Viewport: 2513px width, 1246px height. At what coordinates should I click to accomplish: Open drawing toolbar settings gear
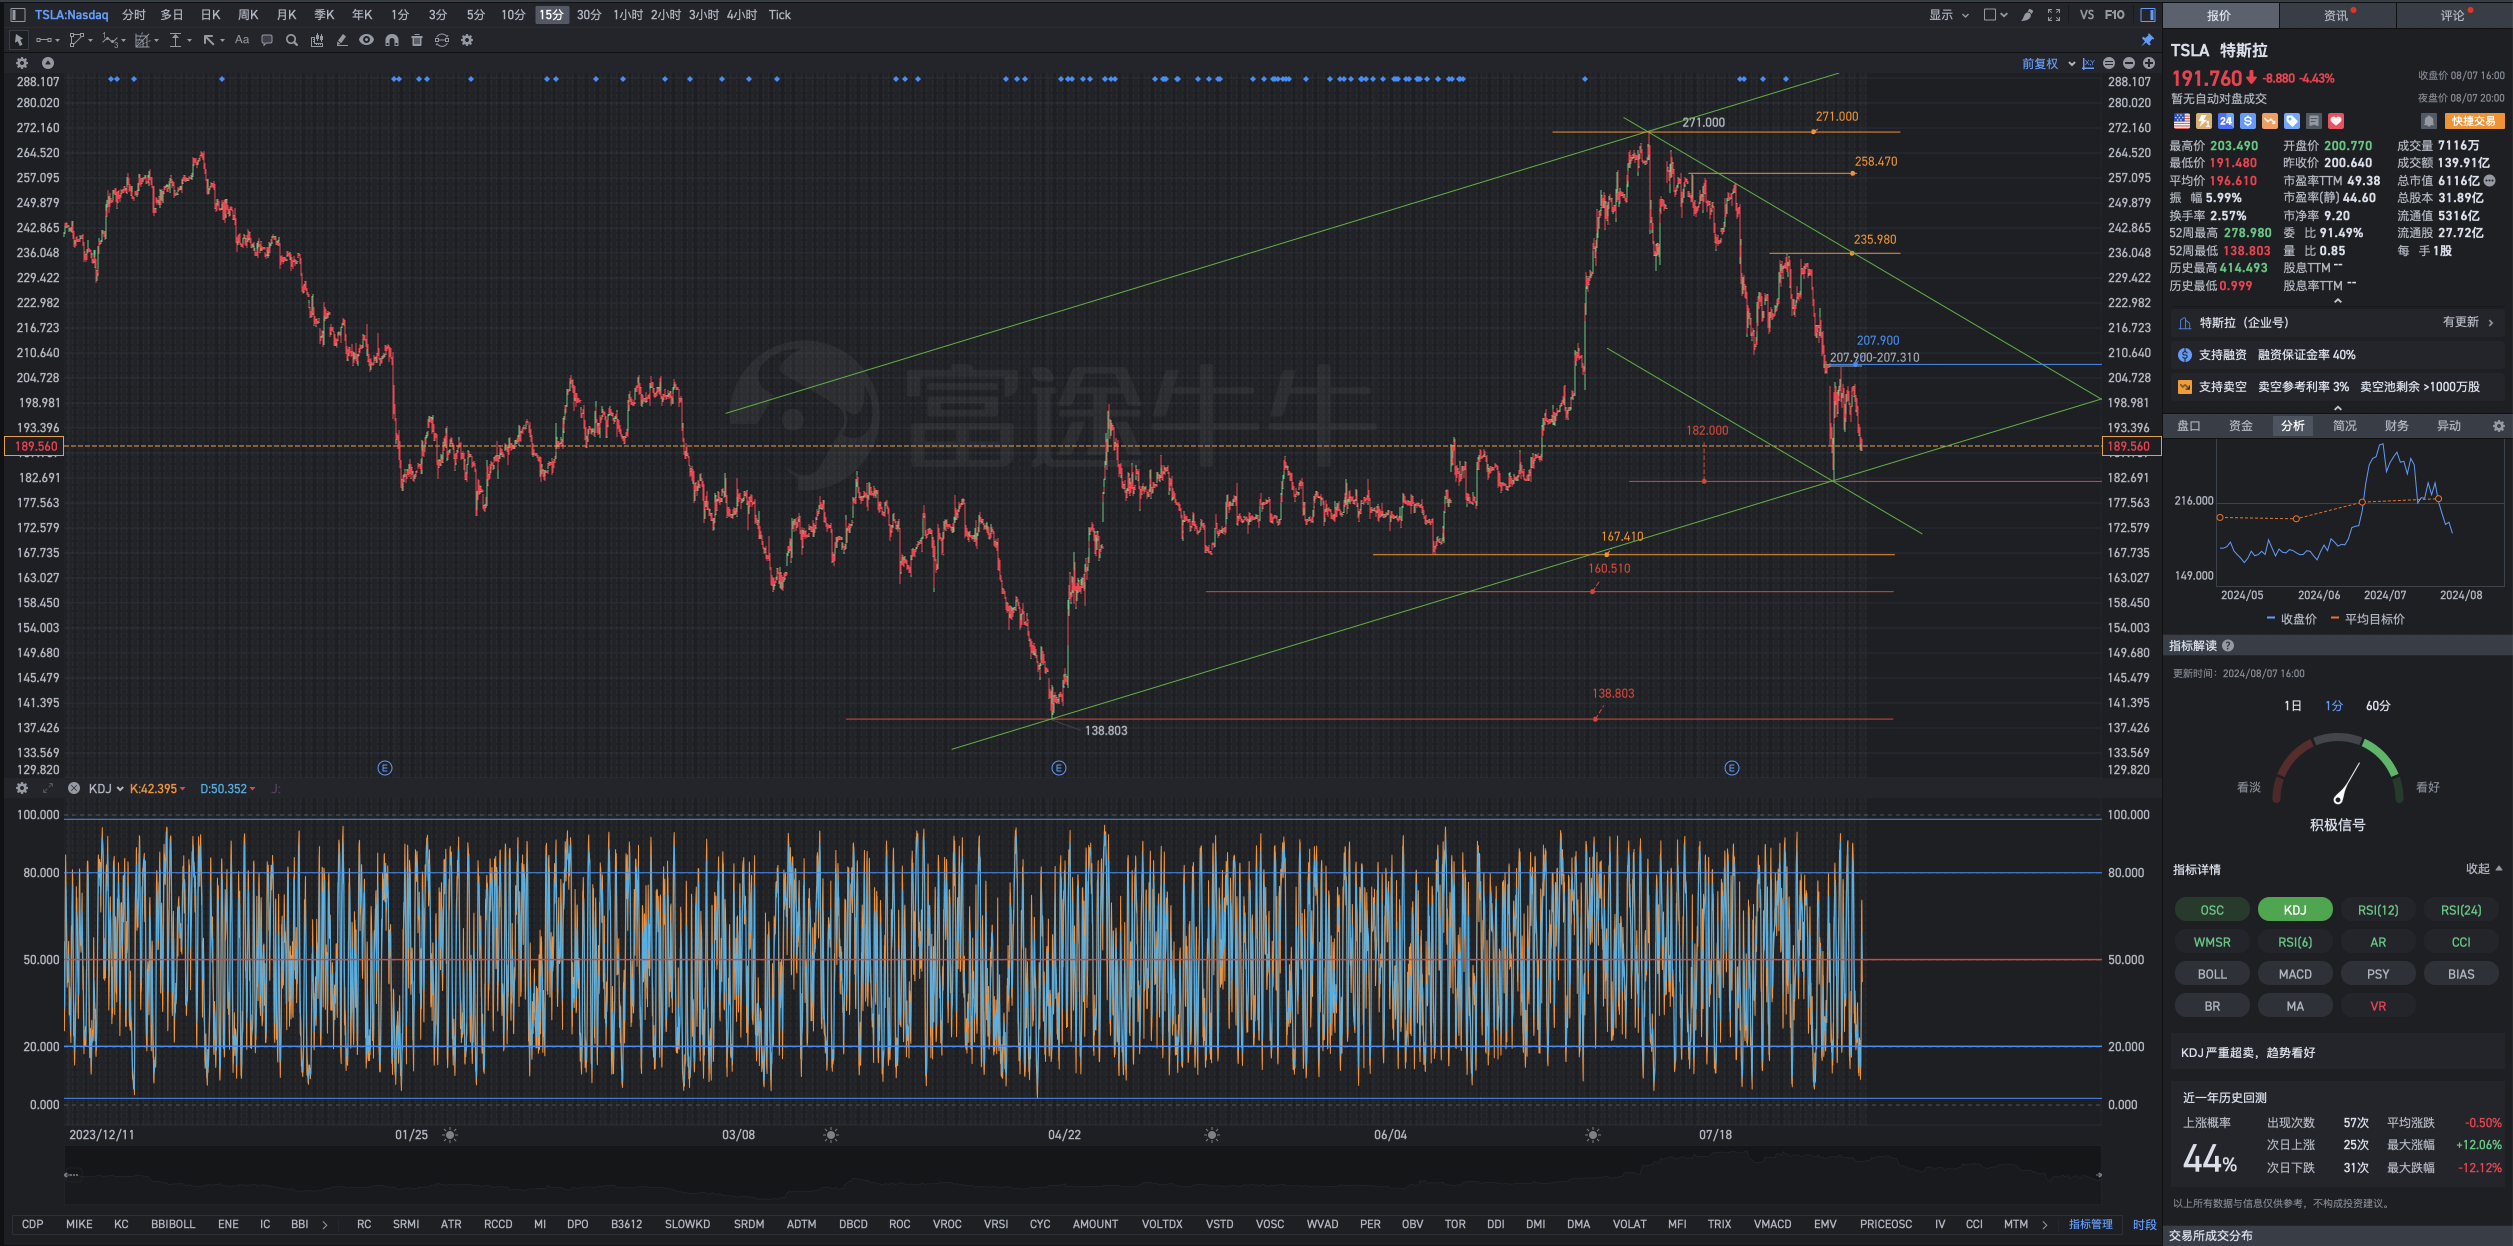pos(467,40)
